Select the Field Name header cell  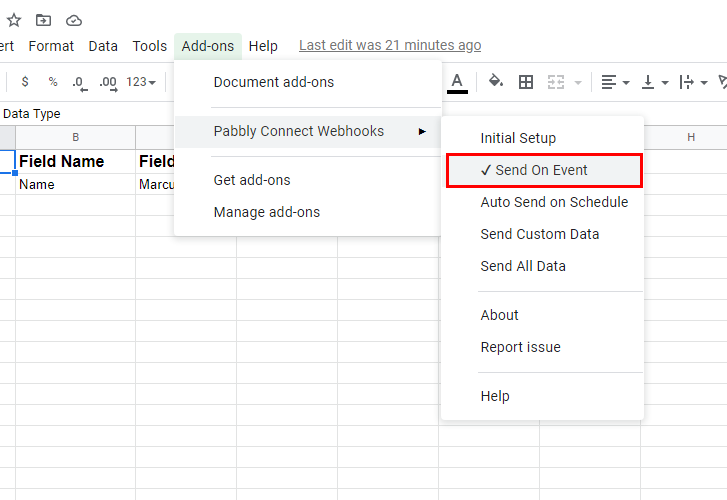pyautogui.click(x=76, y=161)
